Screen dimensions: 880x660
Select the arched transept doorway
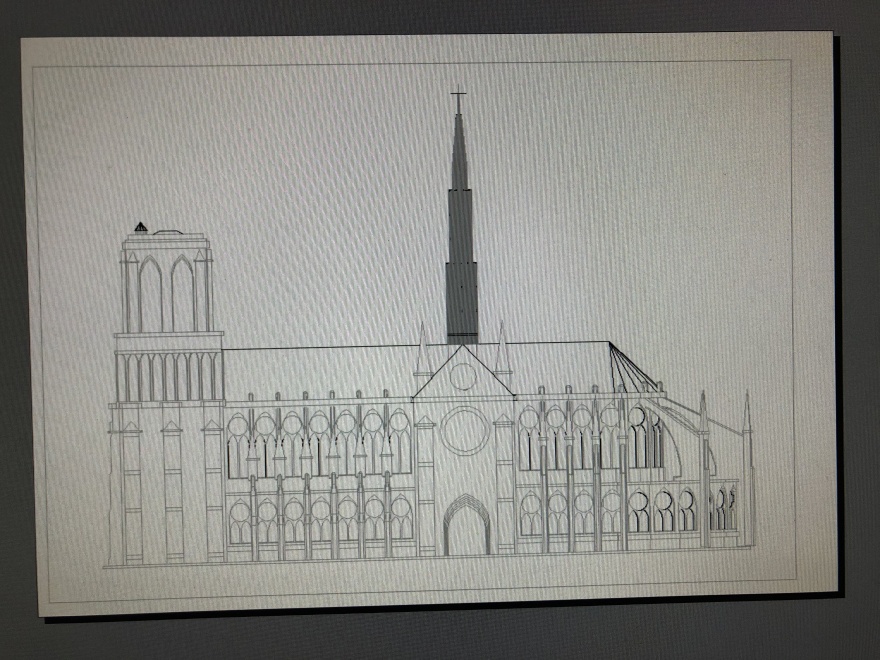(466, 528)
